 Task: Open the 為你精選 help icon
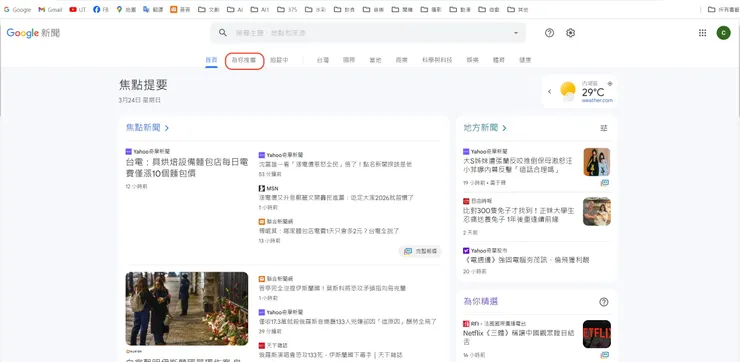tap(604, 302)
